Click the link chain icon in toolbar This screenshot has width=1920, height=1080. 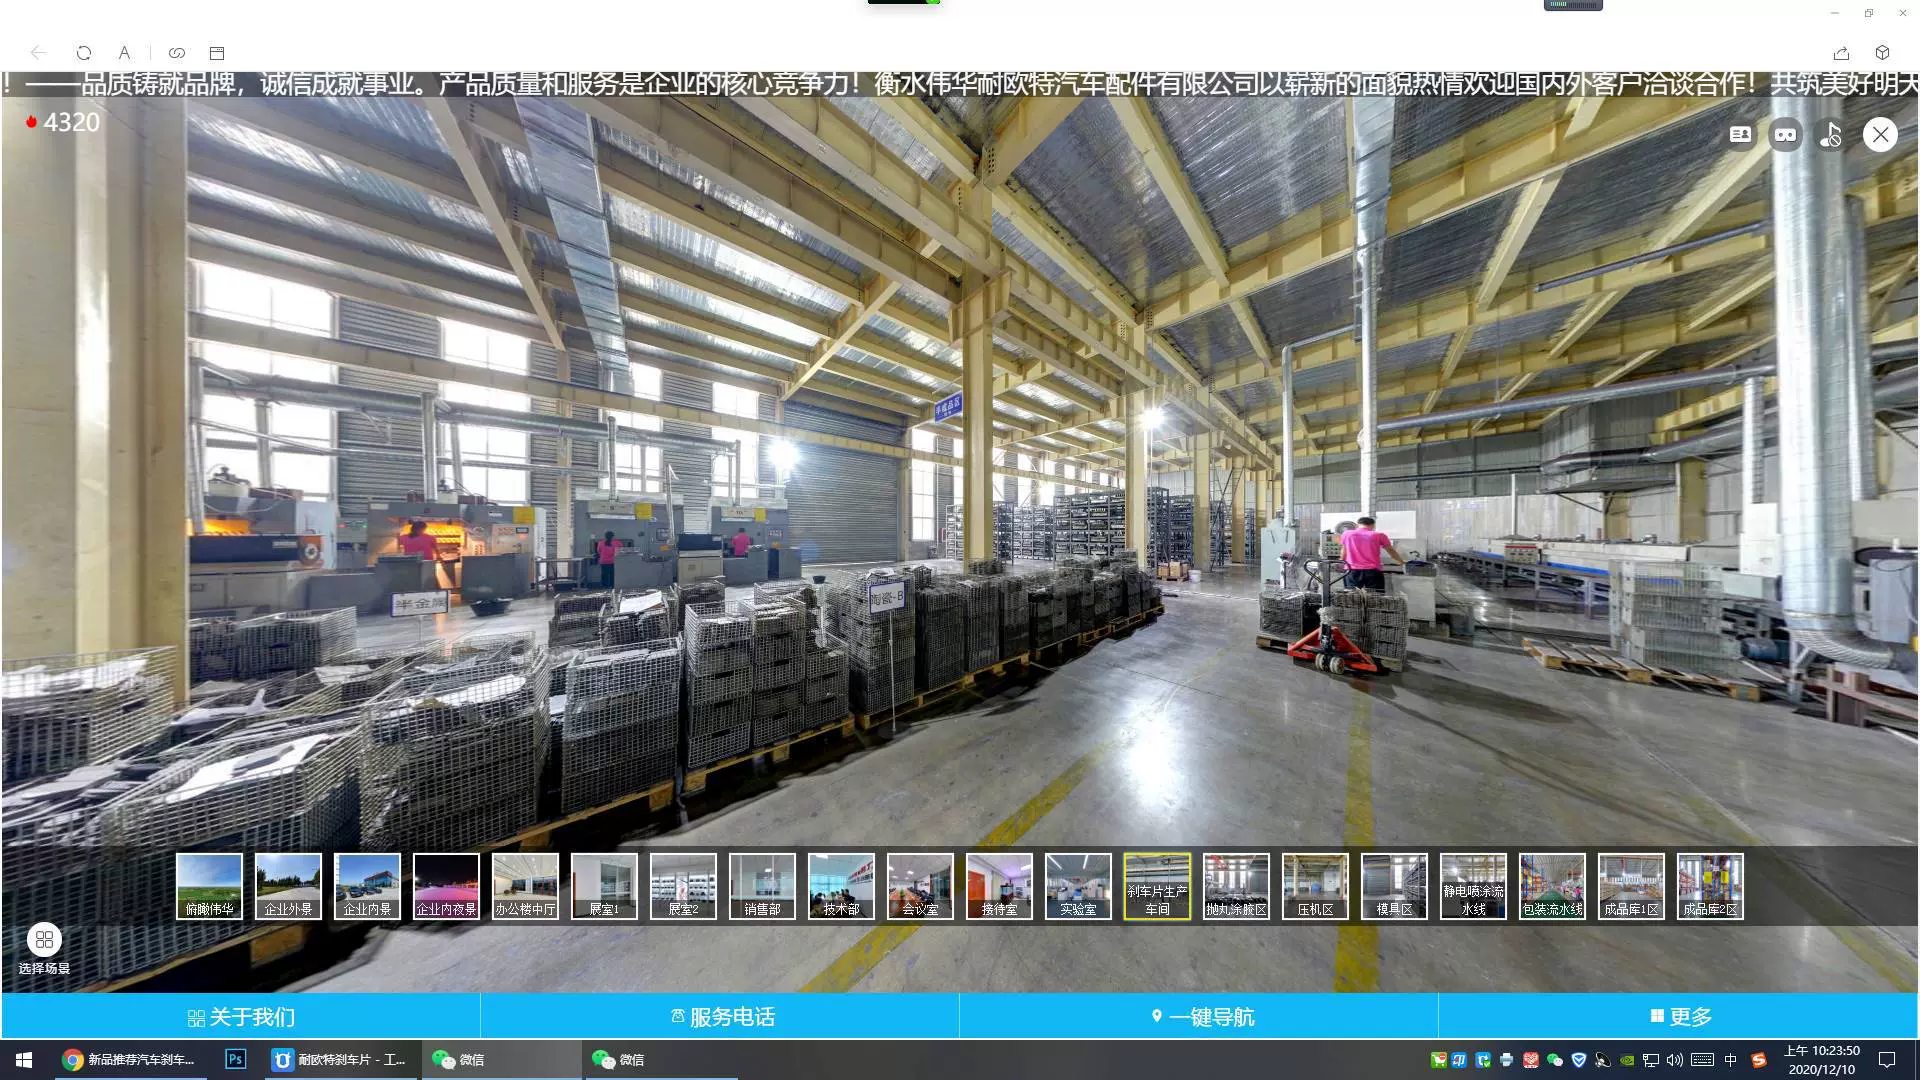[x=177, y=53]
